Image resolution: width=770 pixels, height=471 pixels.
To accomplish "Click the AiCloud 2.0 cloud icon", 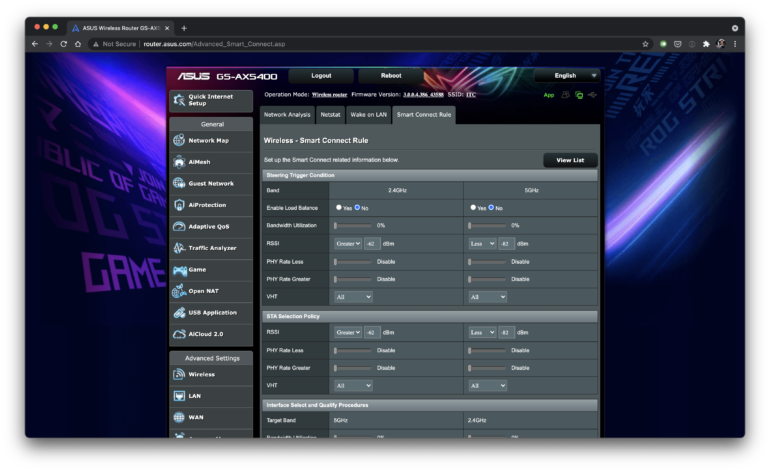I will (x=180, y=334).
